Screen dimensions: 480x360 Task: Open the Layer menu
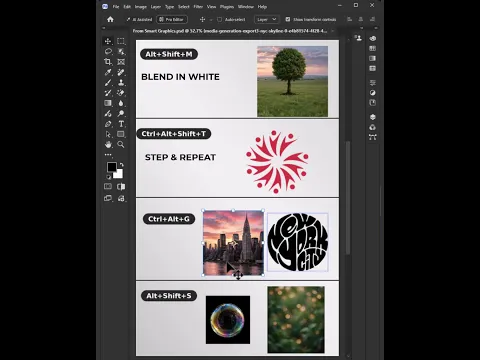pyautogui.click(x=156, y=7)
